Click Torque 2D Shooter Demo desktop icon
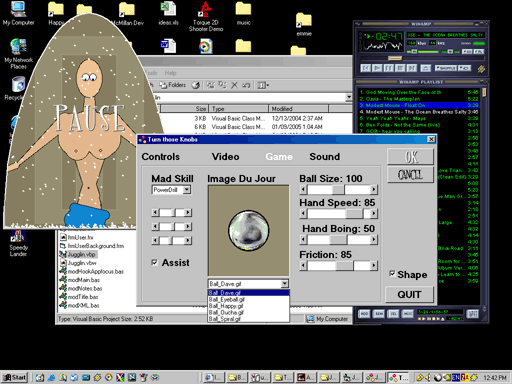This screenshot has height=384, width=512. click(206, 16)
